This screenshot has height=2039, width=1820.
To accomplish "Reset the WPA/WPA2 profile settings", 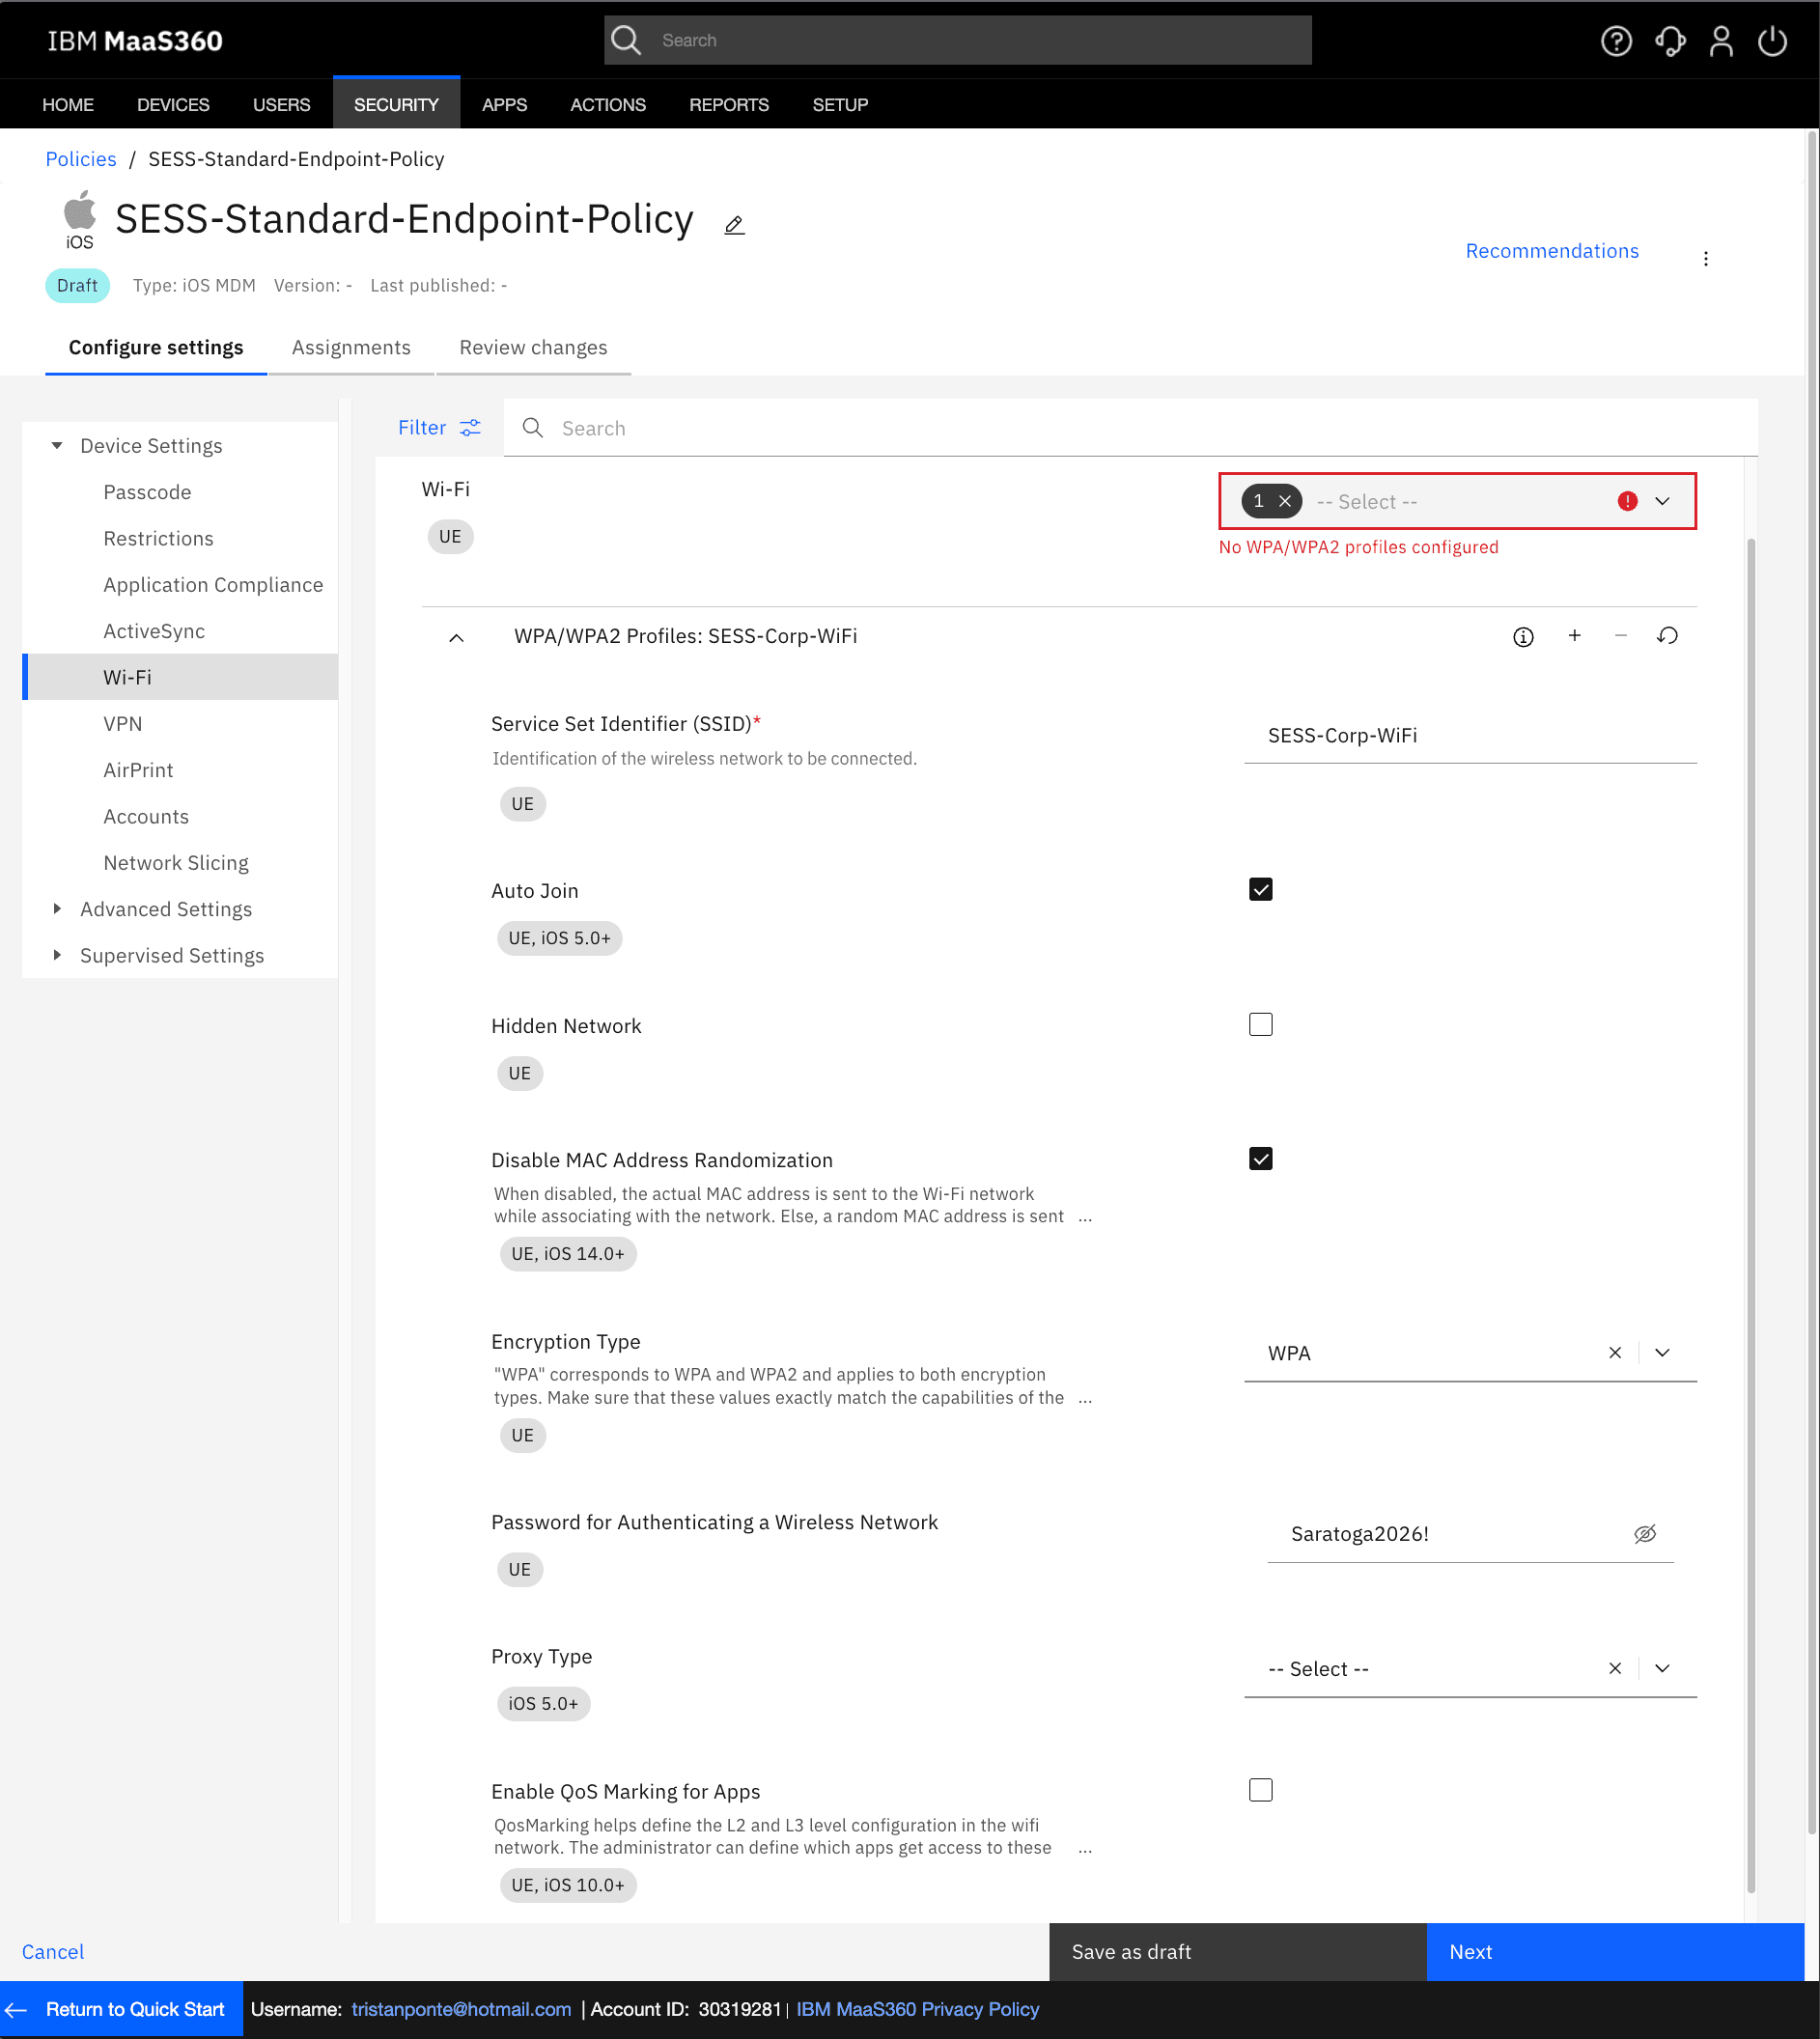I will (x=1667, y=635).
